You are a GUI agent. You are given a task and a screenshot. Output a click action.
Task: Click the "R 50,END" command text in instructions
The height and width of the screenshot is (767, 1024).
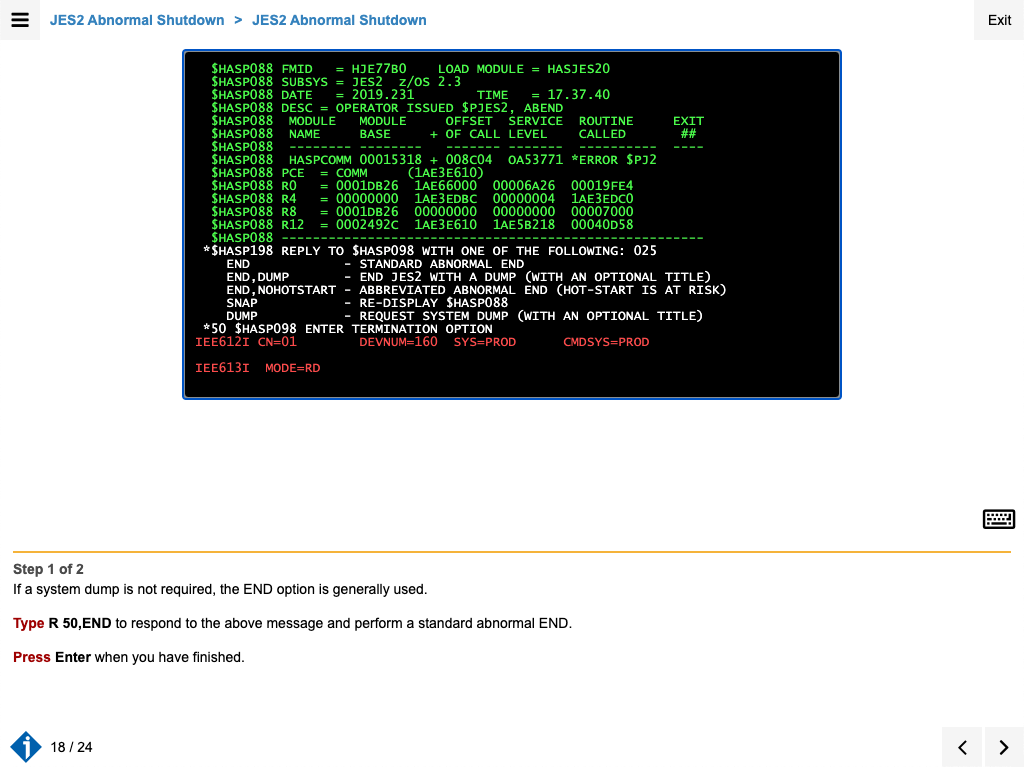80,623
